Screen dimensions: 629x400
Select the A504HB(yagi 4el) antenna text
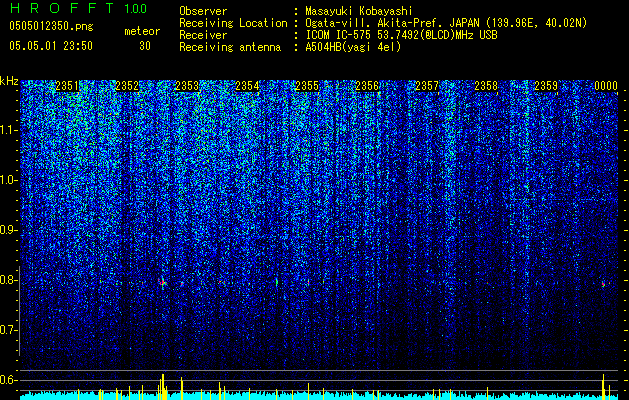353,47
